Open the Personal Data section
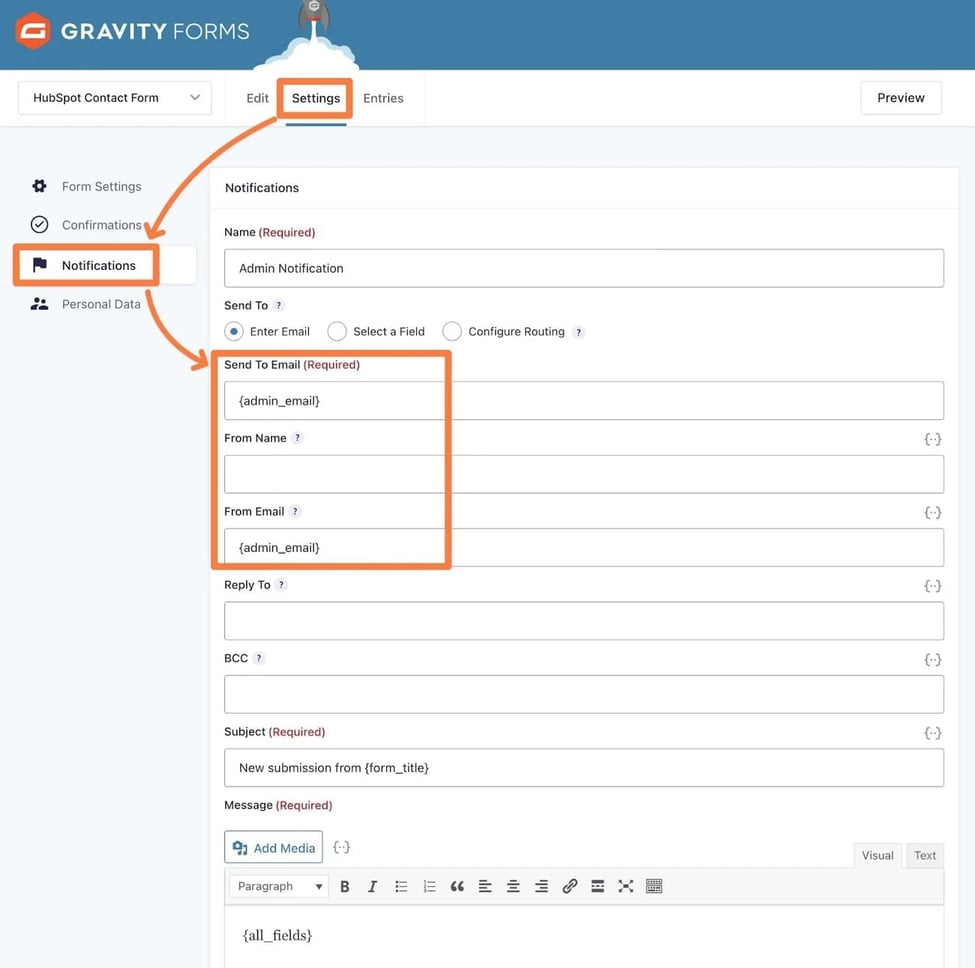 click(x=102, y=304)
